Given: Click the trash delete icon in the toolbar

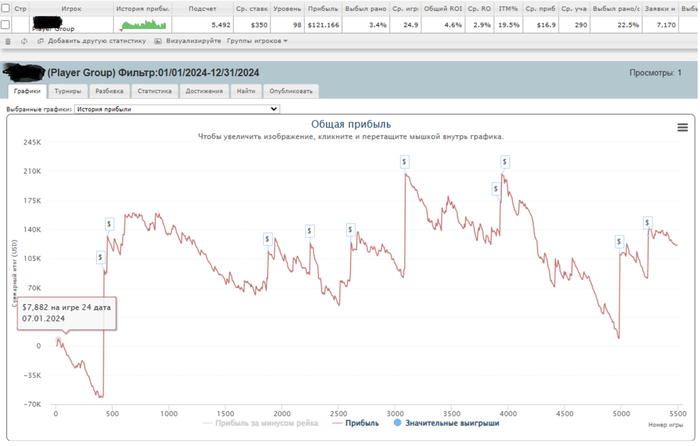Looking at the screenshot, I should coord(8,41).
